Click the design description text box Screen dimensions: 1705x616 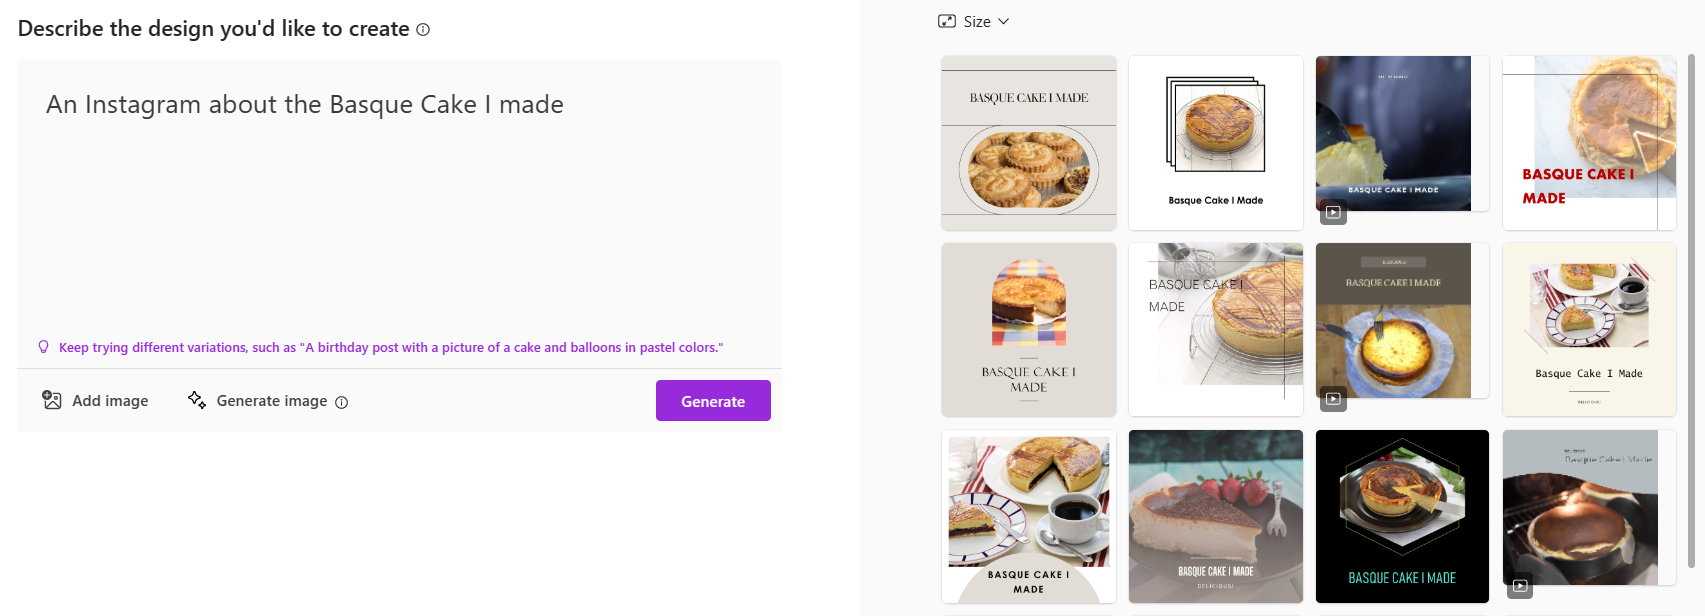399,200
